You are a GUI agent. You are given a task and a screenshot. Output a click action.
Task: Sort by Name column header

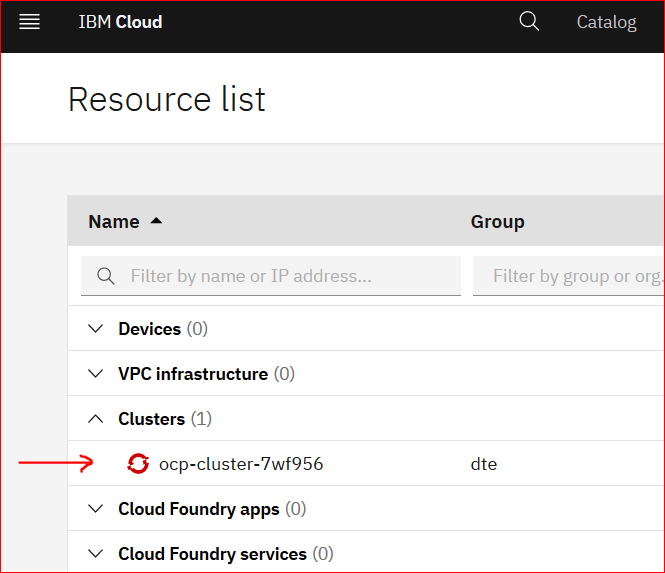coord(114,221)
